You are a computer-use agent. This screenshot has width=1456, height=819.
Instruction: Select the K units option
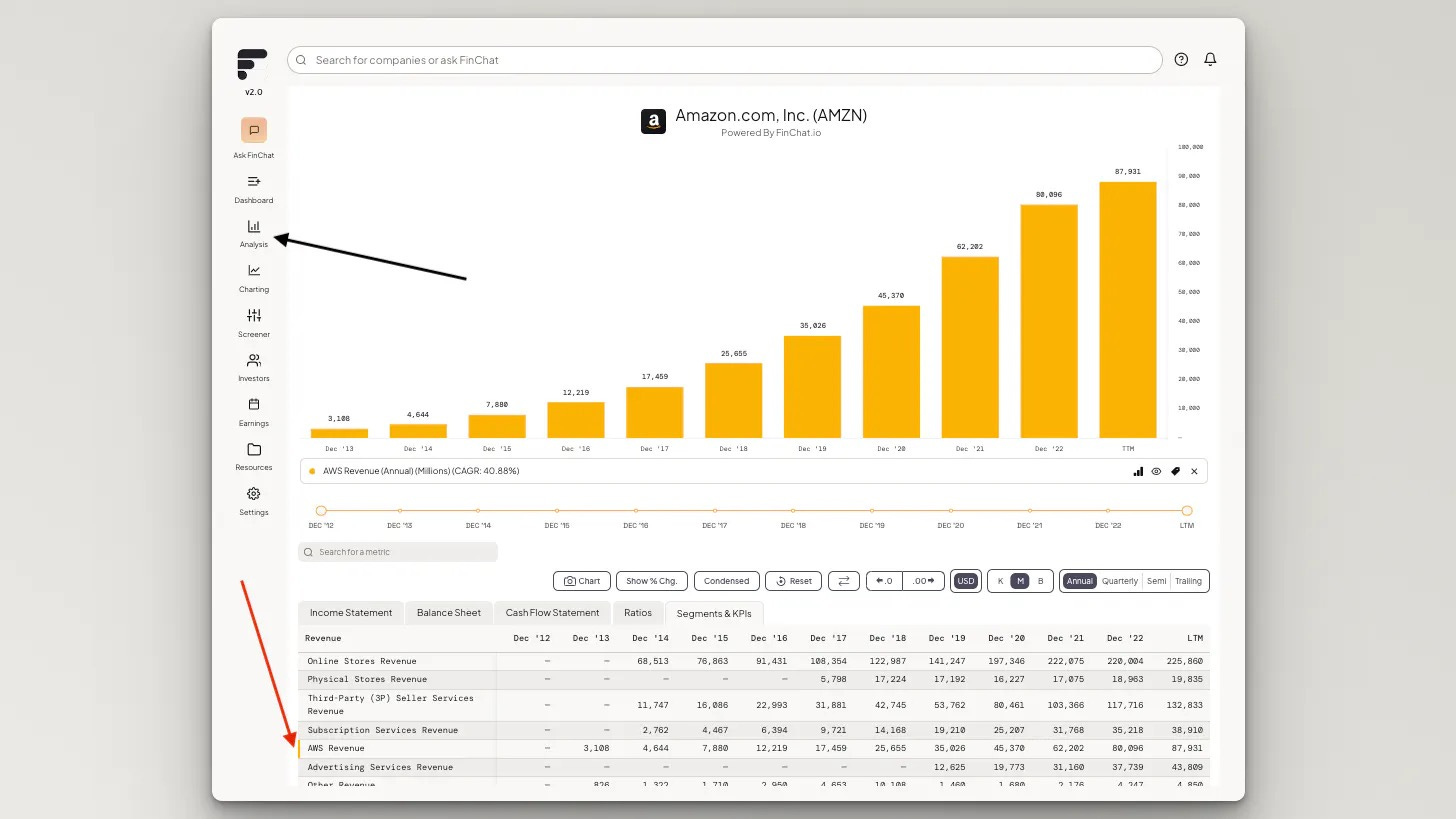click(1001, 581)
